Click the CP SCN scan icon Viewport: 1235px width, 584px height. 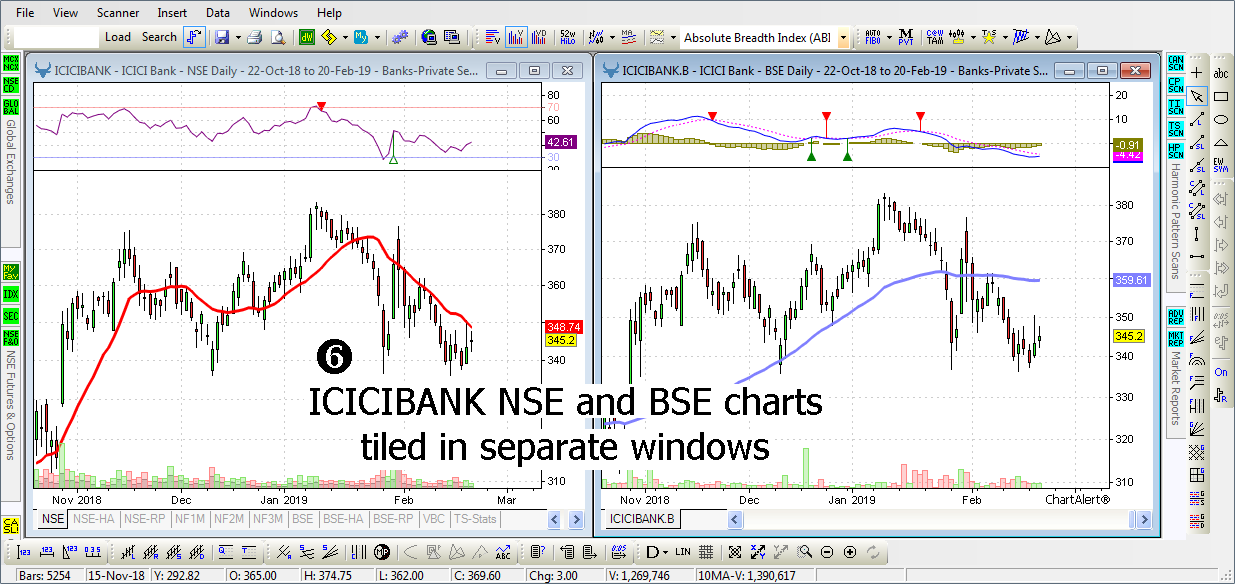coord(1175,84)
